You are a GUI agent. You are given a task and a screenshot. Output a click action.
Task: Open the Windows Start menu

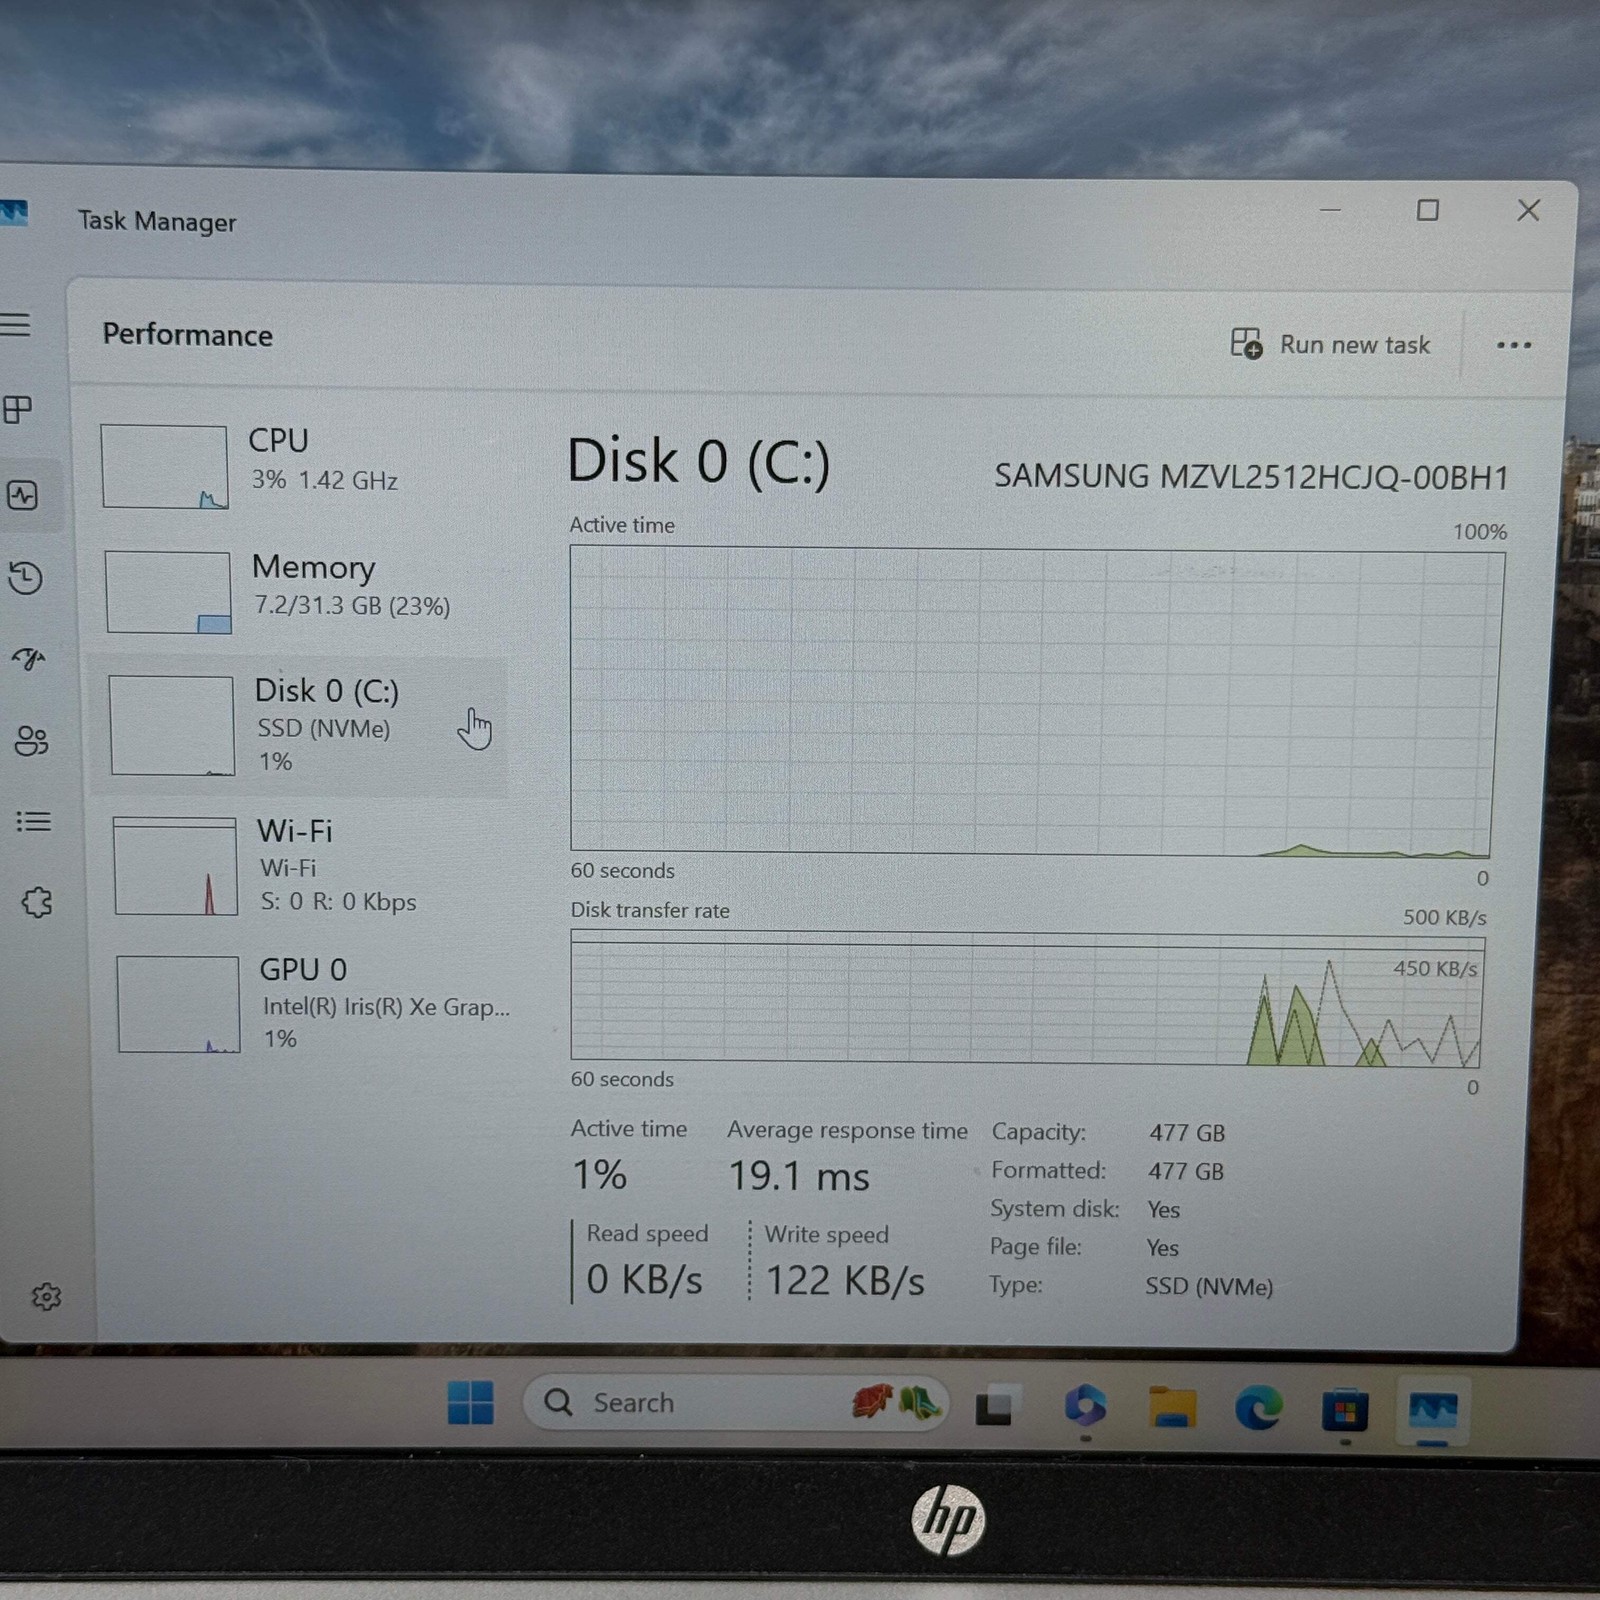(470, 1402)
